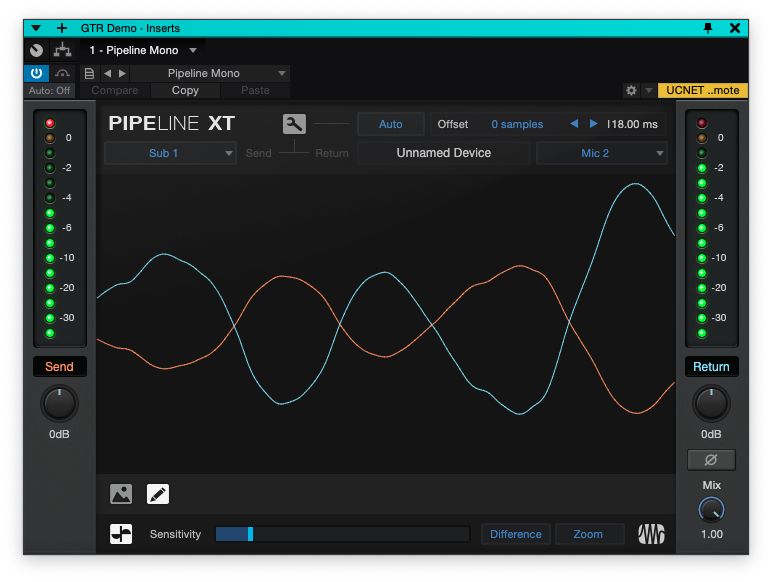Increase offset with right arrow
This screenshot has height=582, width=772.
point(594,124)
